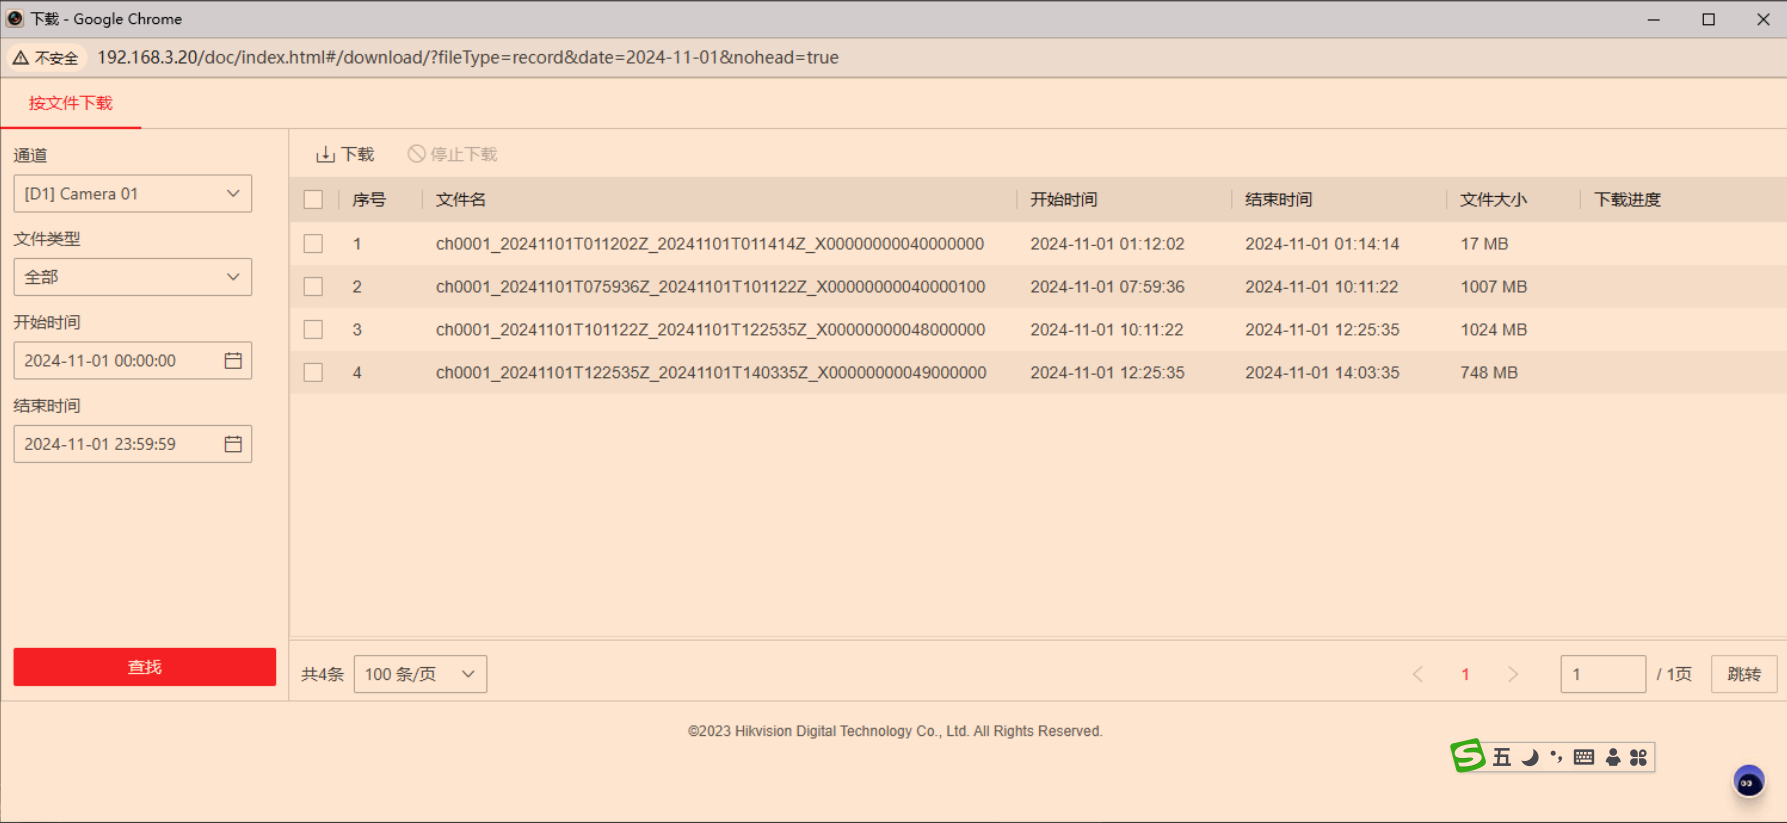
Task: Switch to download by file tab
Action: coord(70,103)
